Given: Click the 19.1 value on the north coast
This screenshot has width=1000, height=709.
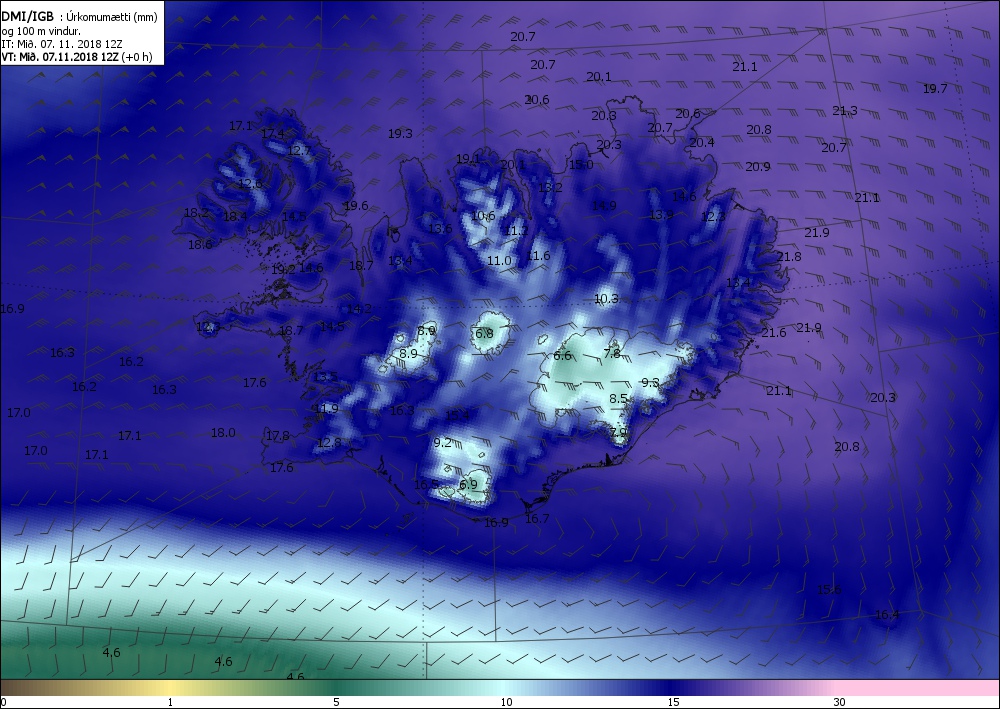Looking at the screenshot, I should click(x=468, y=159).
